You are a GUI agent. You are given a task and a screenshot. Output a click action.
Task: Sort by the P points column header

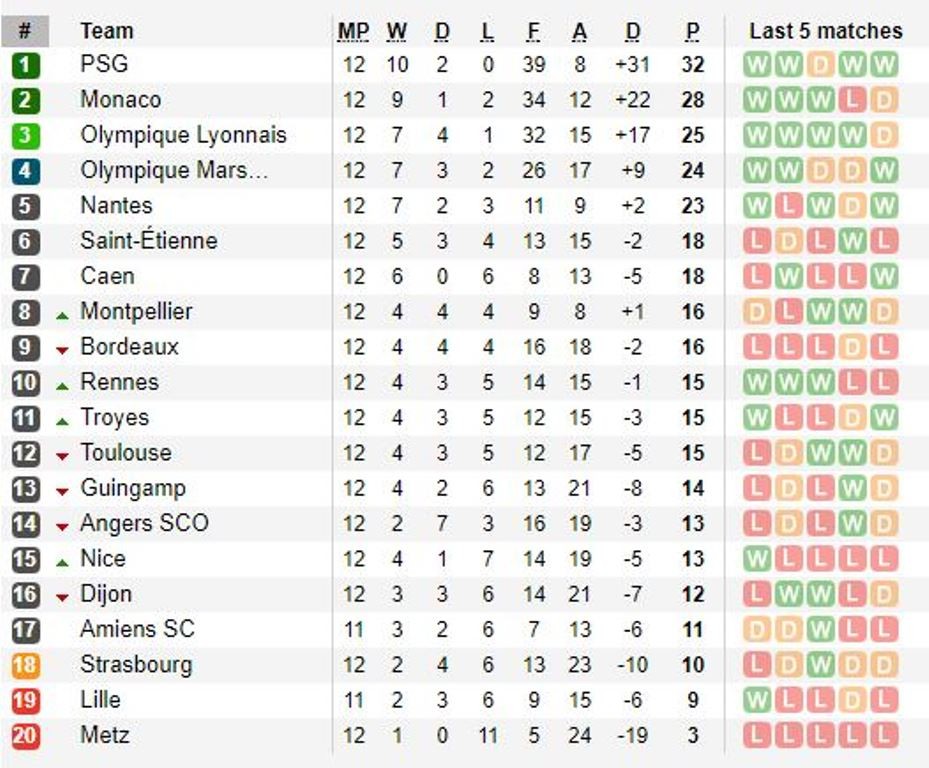pyautogui.click(x=692, y=32)
